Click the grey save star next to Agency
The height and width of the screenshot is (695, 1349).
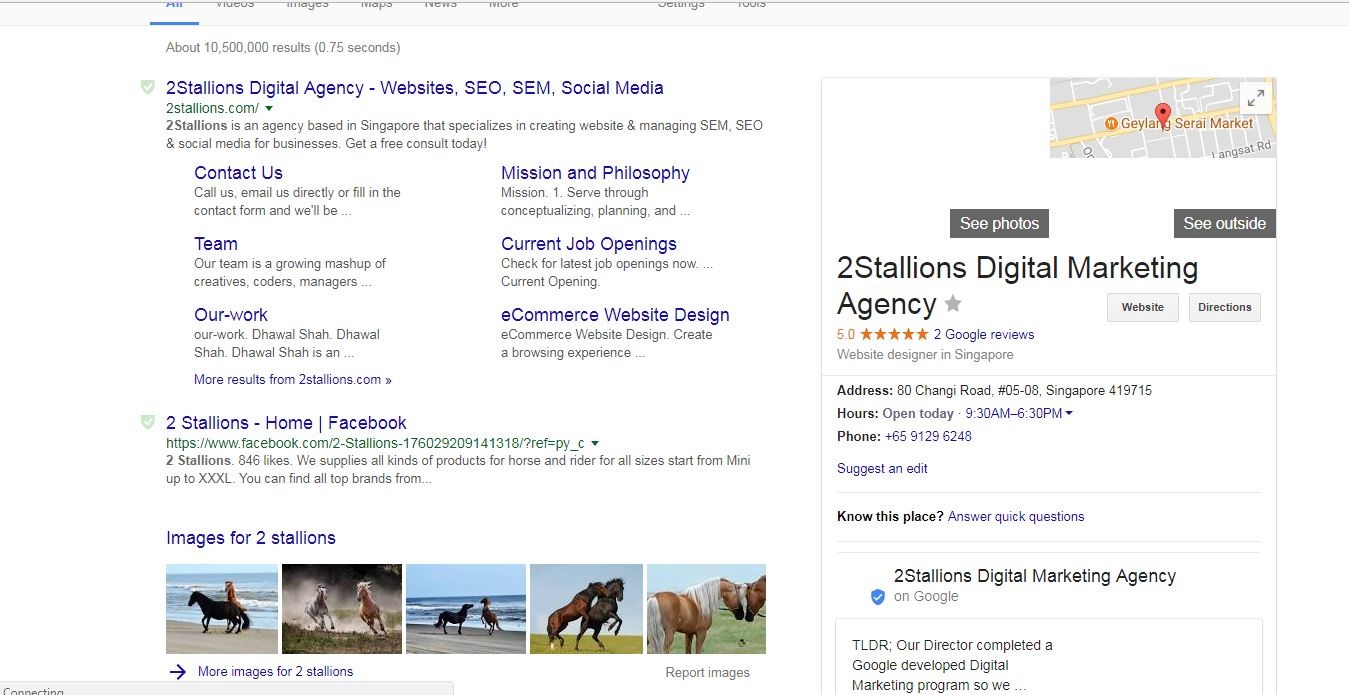click(x=953, y=303)
